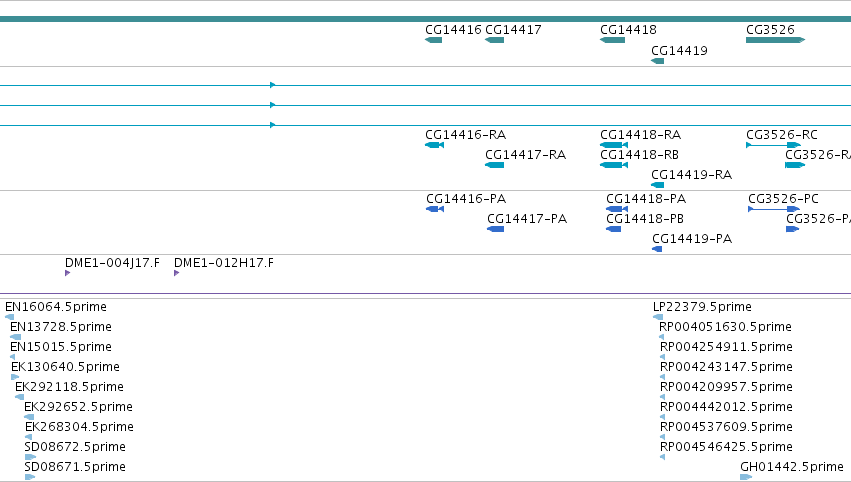Click EST SD08671.5prime

tap(30, 478)
